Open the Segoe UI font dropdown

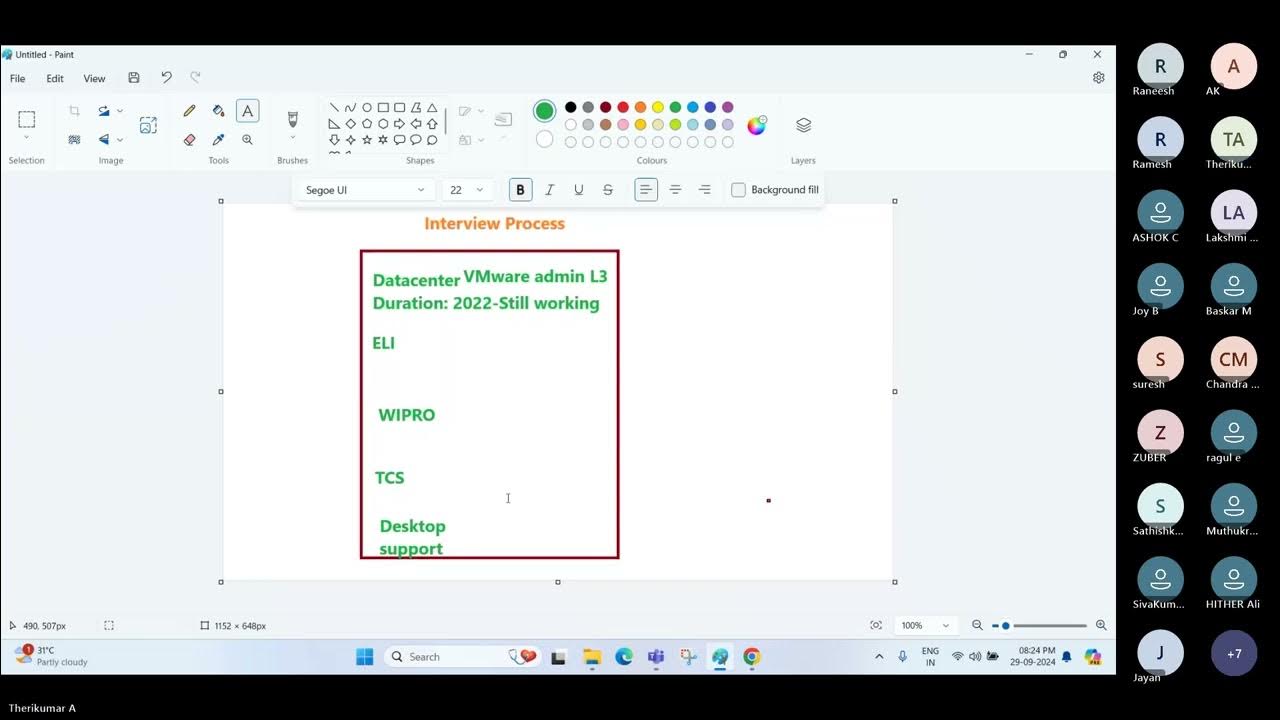coord(365,190)
